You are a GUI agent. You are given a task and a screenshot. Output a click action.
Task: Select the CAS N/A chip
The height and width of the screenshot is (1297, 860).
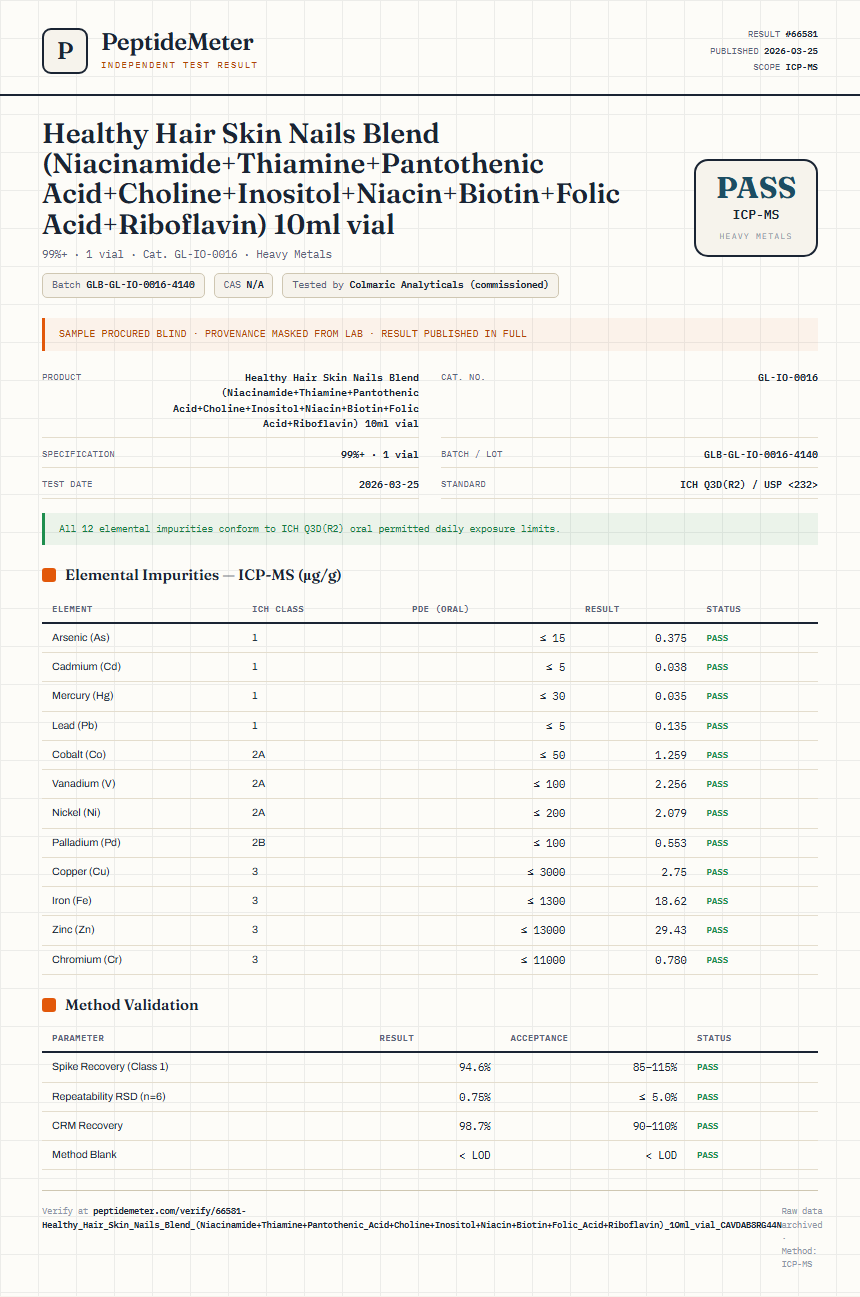point(244,285)
